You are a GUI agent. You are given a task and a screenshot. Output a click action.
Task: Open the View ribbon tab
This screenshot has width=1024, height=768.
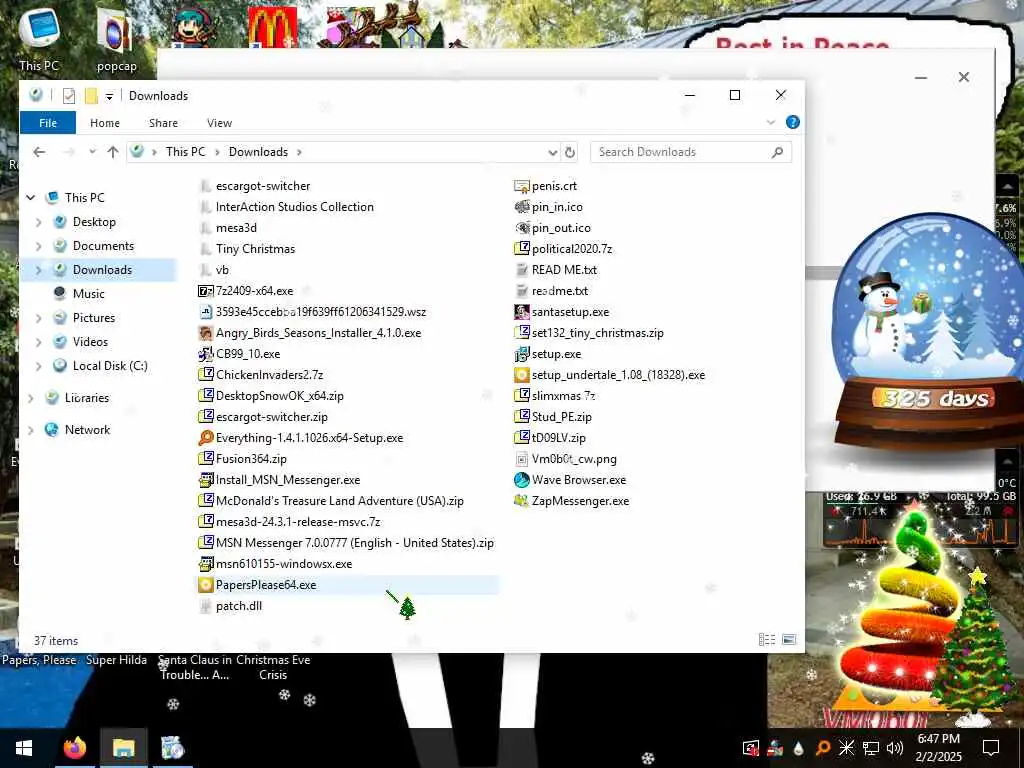point(219,123)
